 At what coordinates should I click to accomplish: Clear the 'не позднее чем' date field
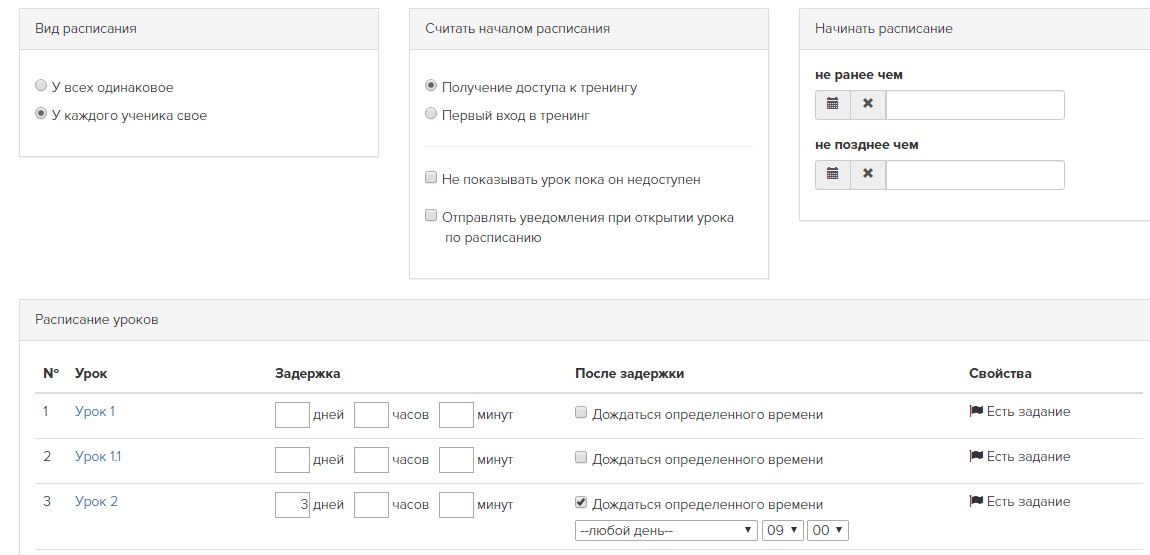[868, 175]
